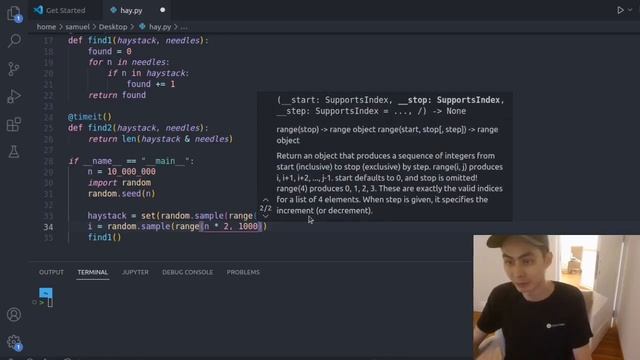Click 'return found' statement

click(x=117, y=95)
